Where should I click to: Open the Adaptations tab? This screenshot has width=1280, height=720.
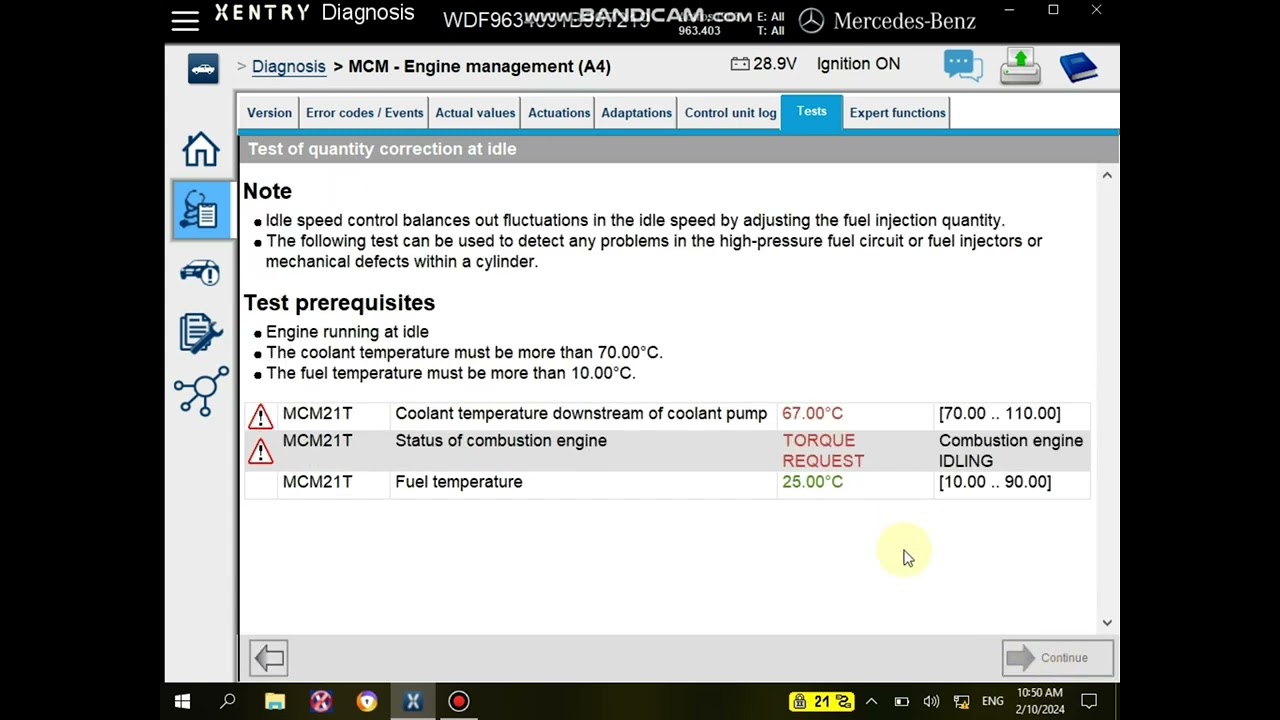click(x=636, y=113)
